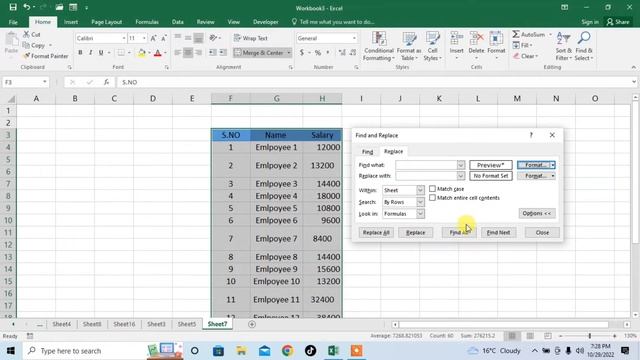Open Format as Table
The height and width of the screenshot is (360, 640).
coord(409,46)
